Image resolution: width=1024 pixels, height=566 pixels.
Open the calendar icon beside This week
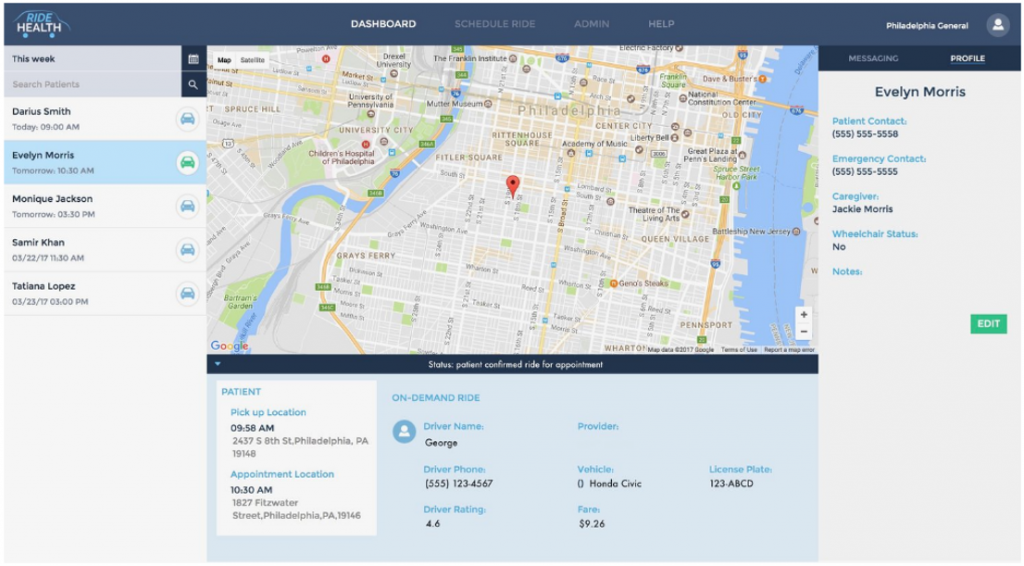coord(193,59)
